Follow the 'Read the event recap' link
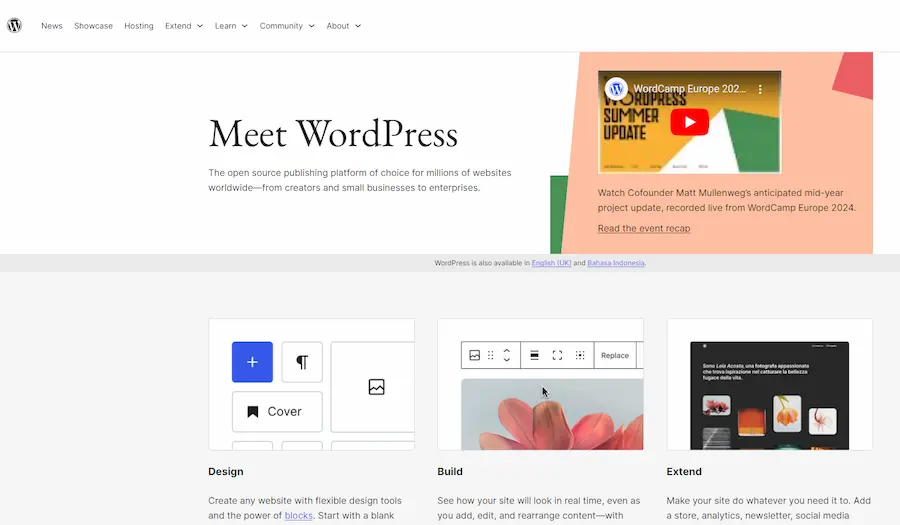Image resolution: width=900 pixels, height=525 pixels. 643,228
